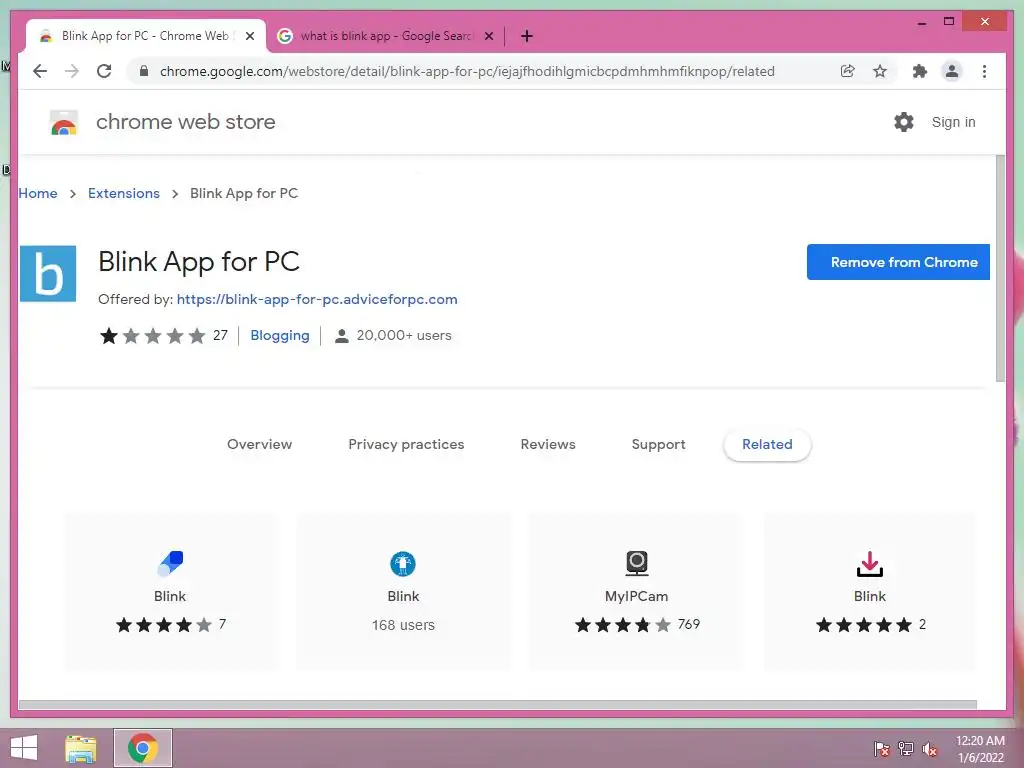1024x768 pixels.
Task: Open the taskbar clock showing 12:20 AM
Action: coord(980,748)
